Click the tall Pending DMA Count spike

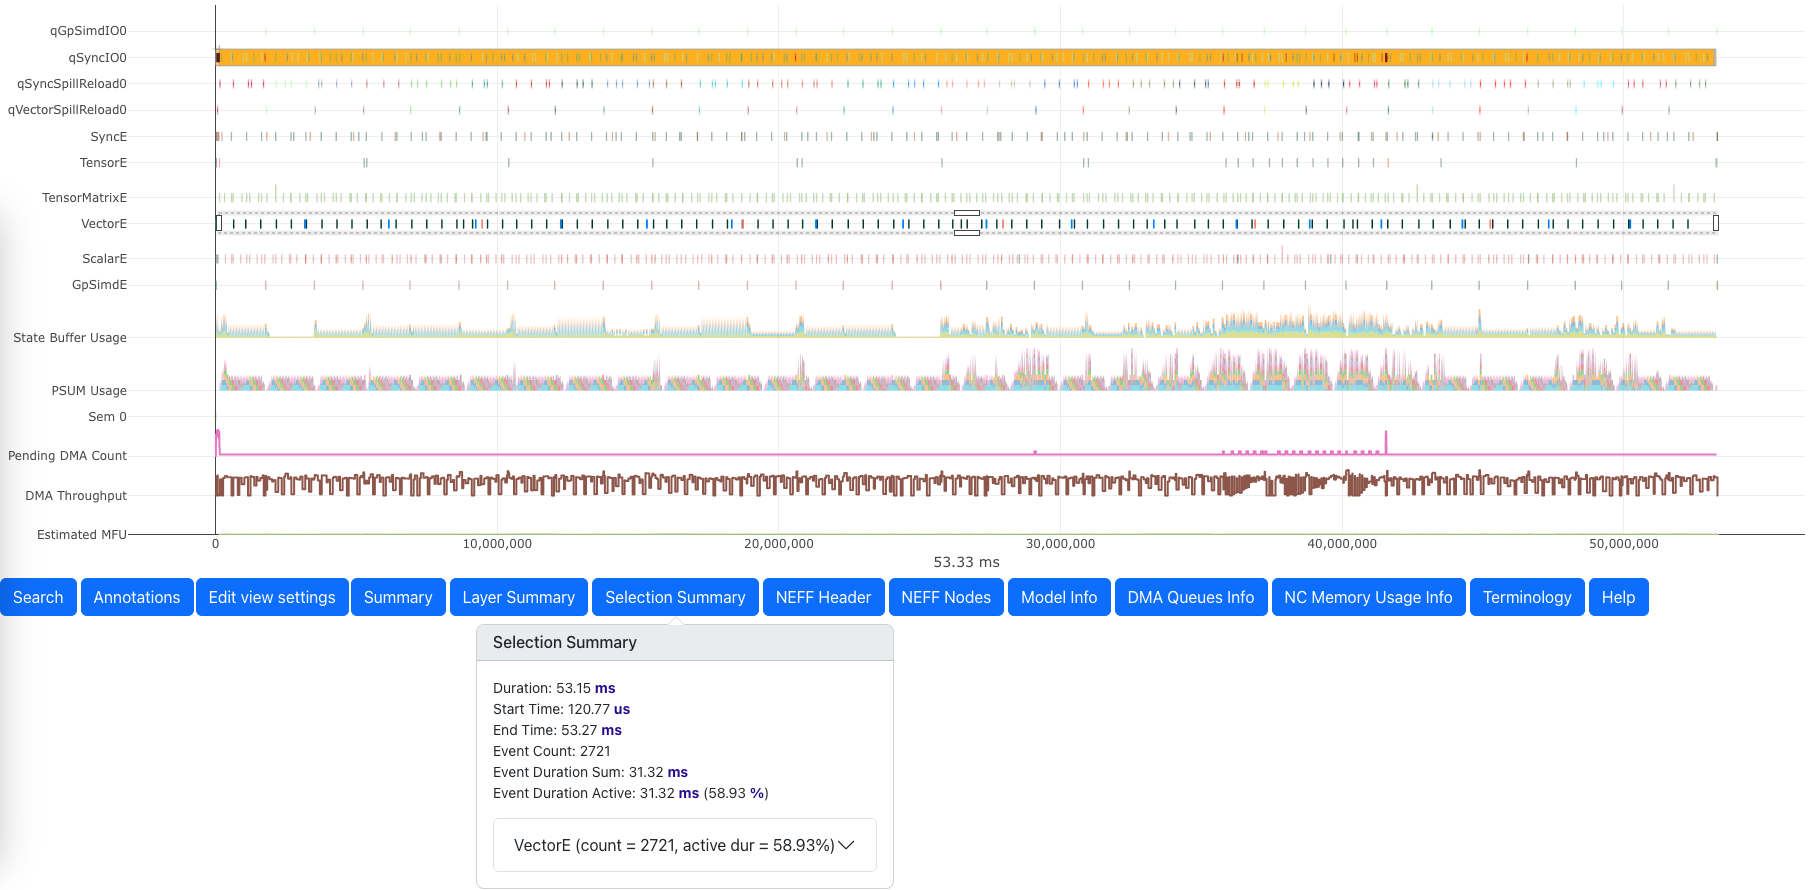1386,441
